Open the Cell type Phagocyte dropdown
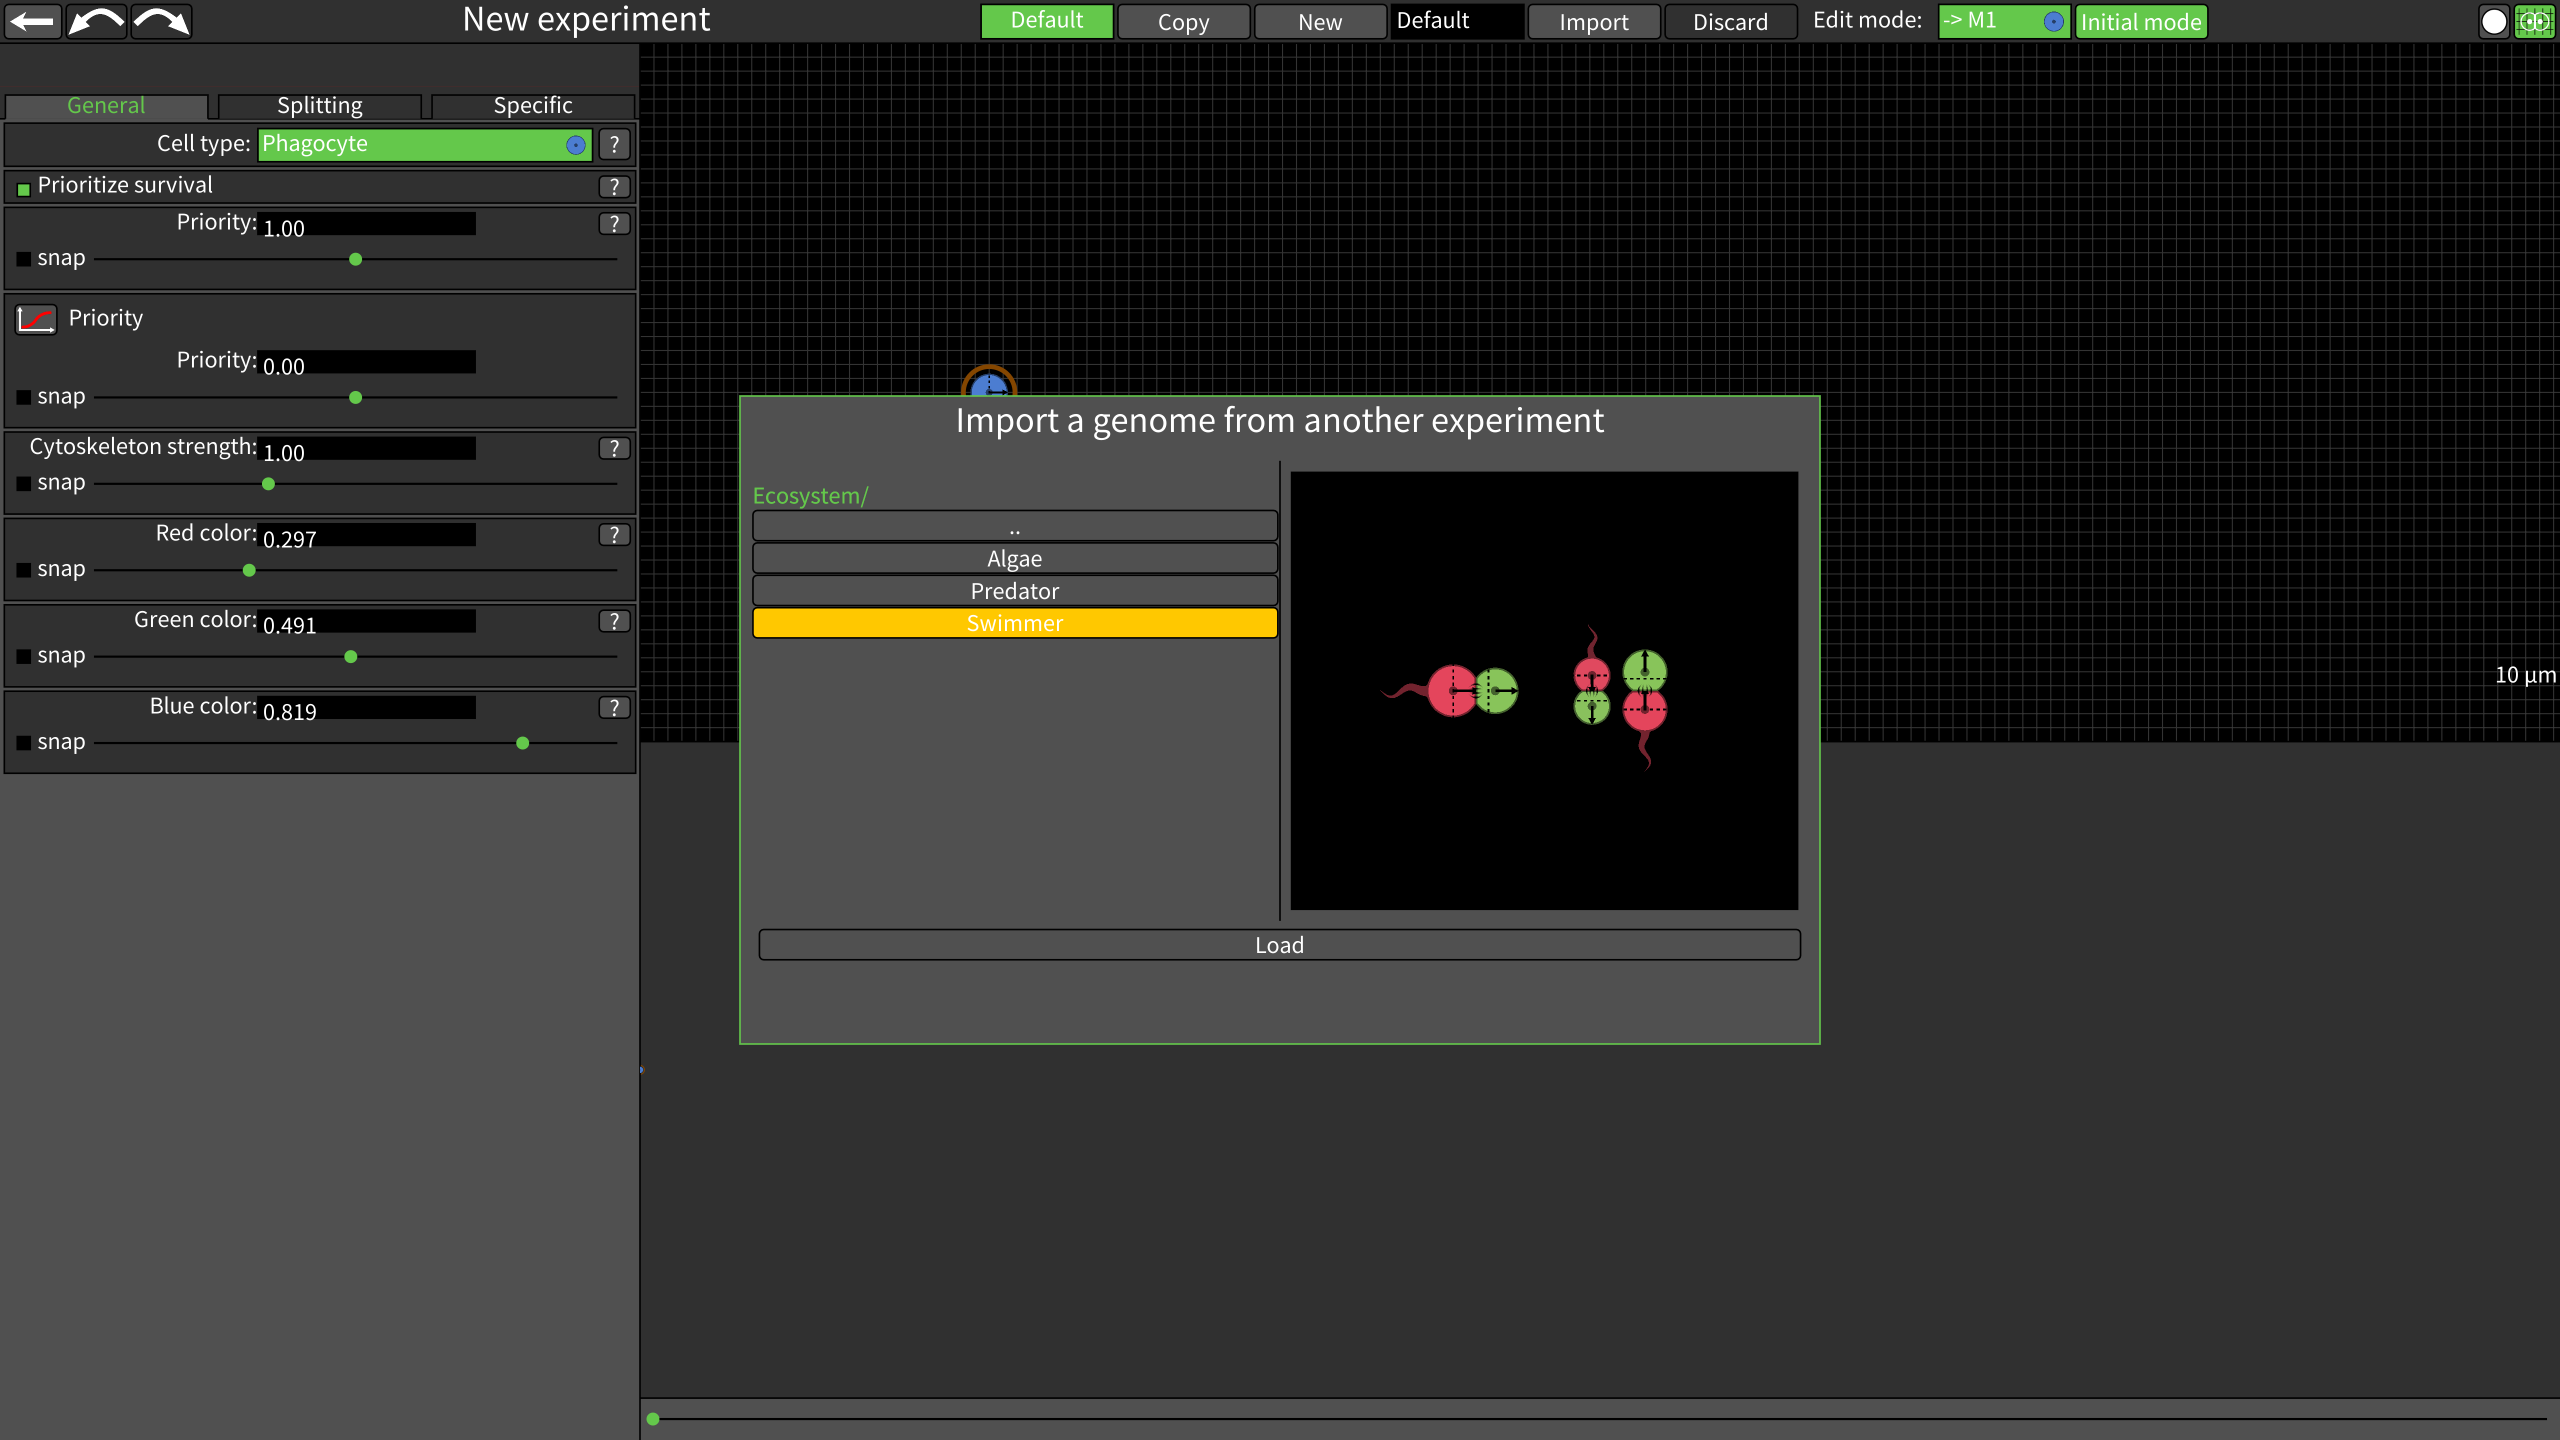The image size is (2560, 1440). click(425, 144)
